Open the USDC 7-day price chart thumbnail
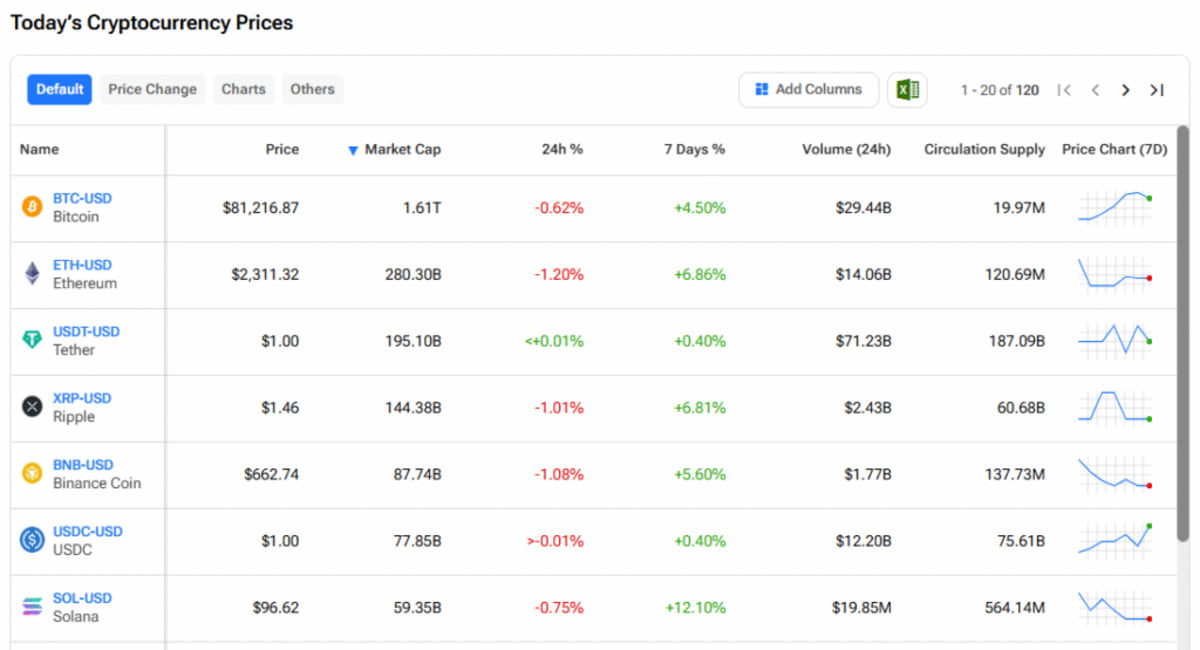Screen dimensions: 1200x650 [x=1115, y=540]
